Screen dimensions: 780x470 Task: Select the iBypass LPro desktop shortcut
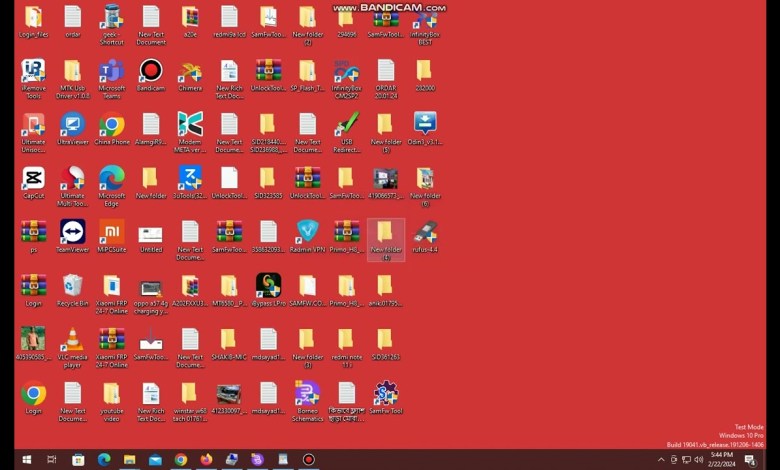268,290
